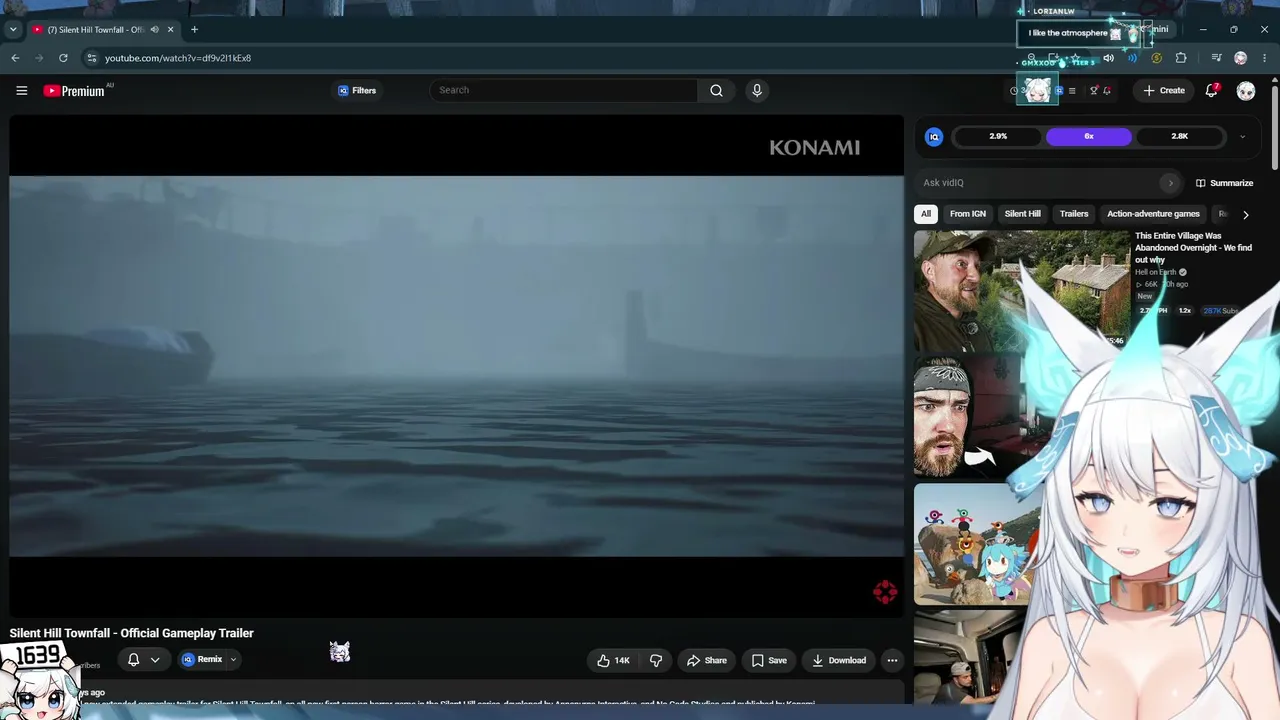The height and width of the screenshot is (720, 1280).
Task: Summarize the video with vidIQ
Action: click(1224, 183)
